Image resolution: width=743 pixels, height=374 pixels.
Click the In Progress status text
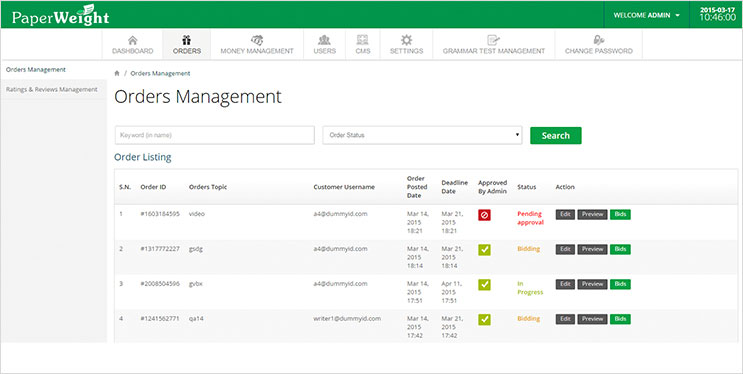coord(530,288)
